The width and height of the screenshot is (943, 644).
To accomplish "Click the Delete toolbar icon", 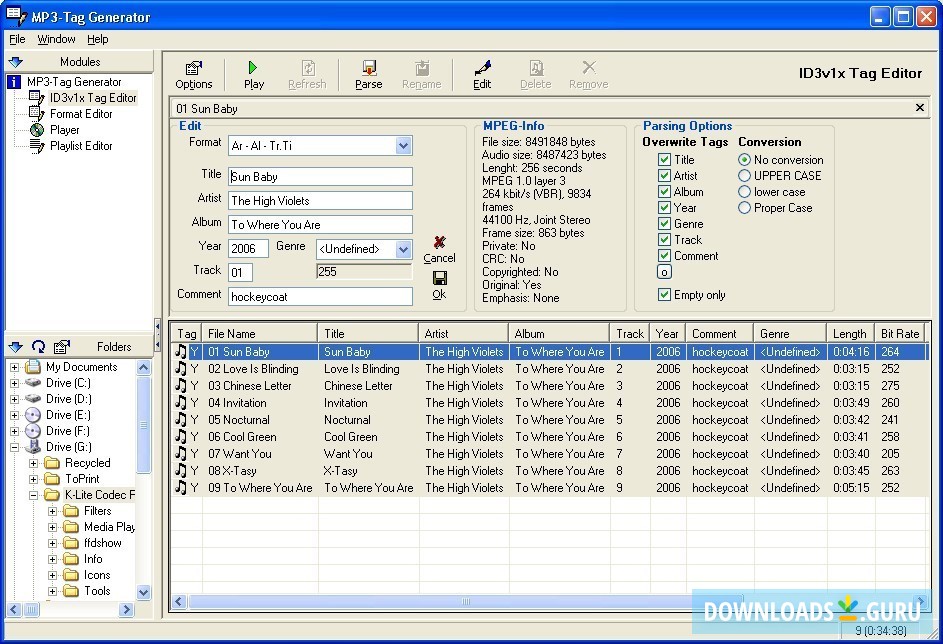I will [x=535, y=72].
